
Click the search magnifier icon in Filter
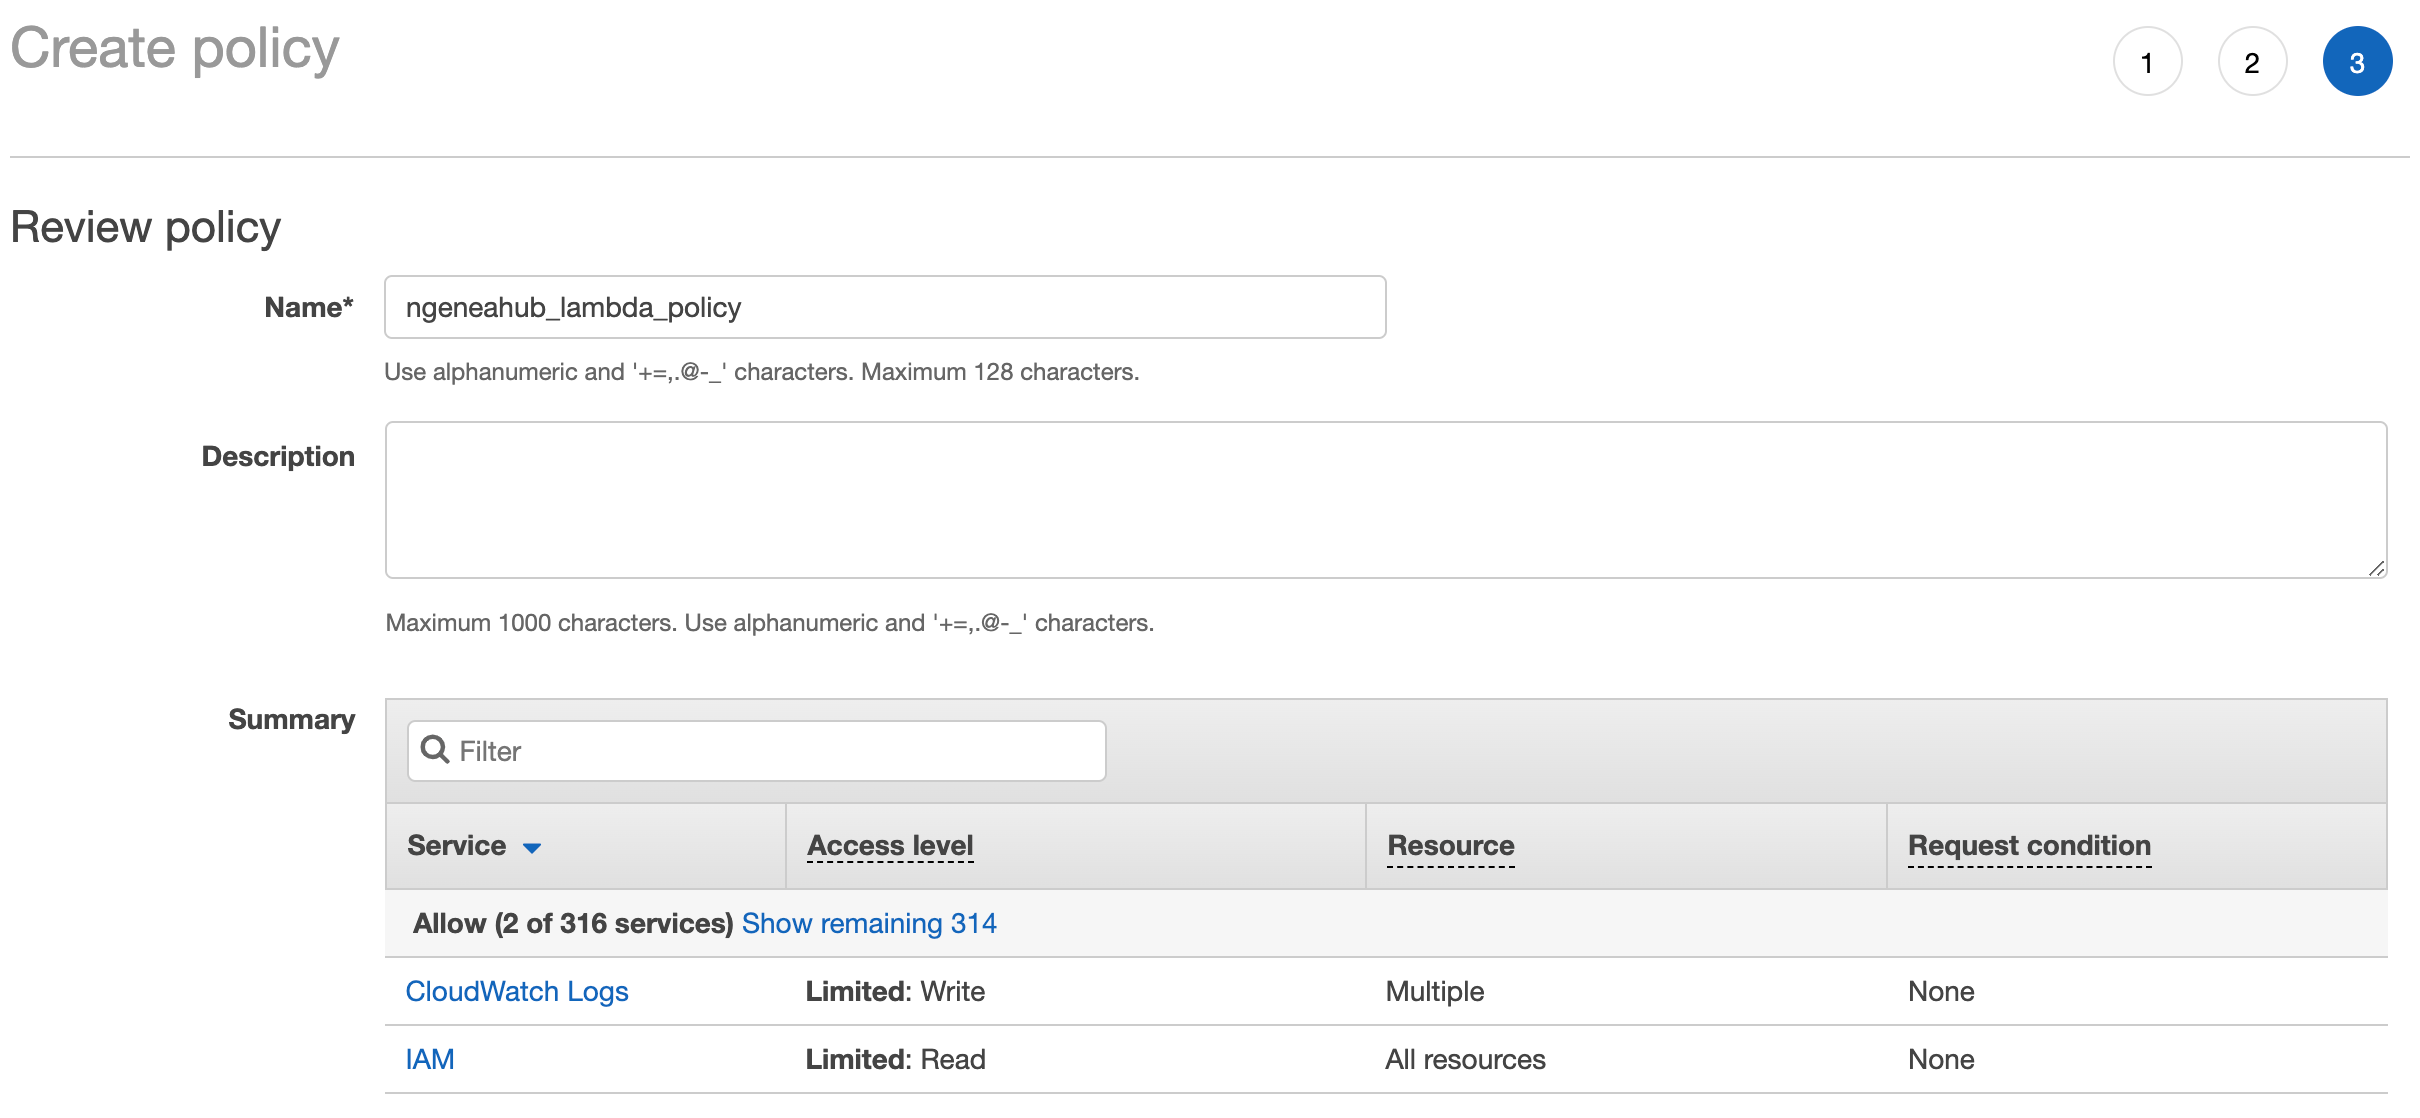(x=434, y=749)
